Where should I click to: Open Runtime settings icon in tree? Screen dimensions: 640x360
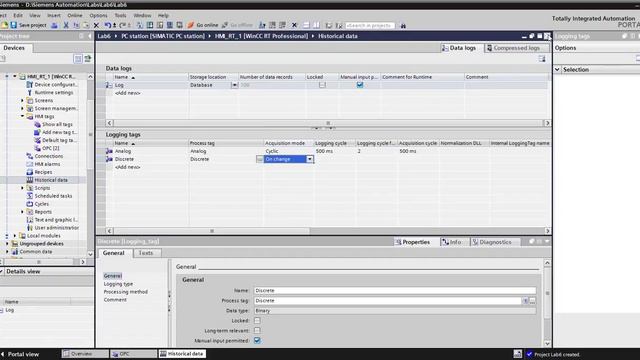click(x=29, y=93)
